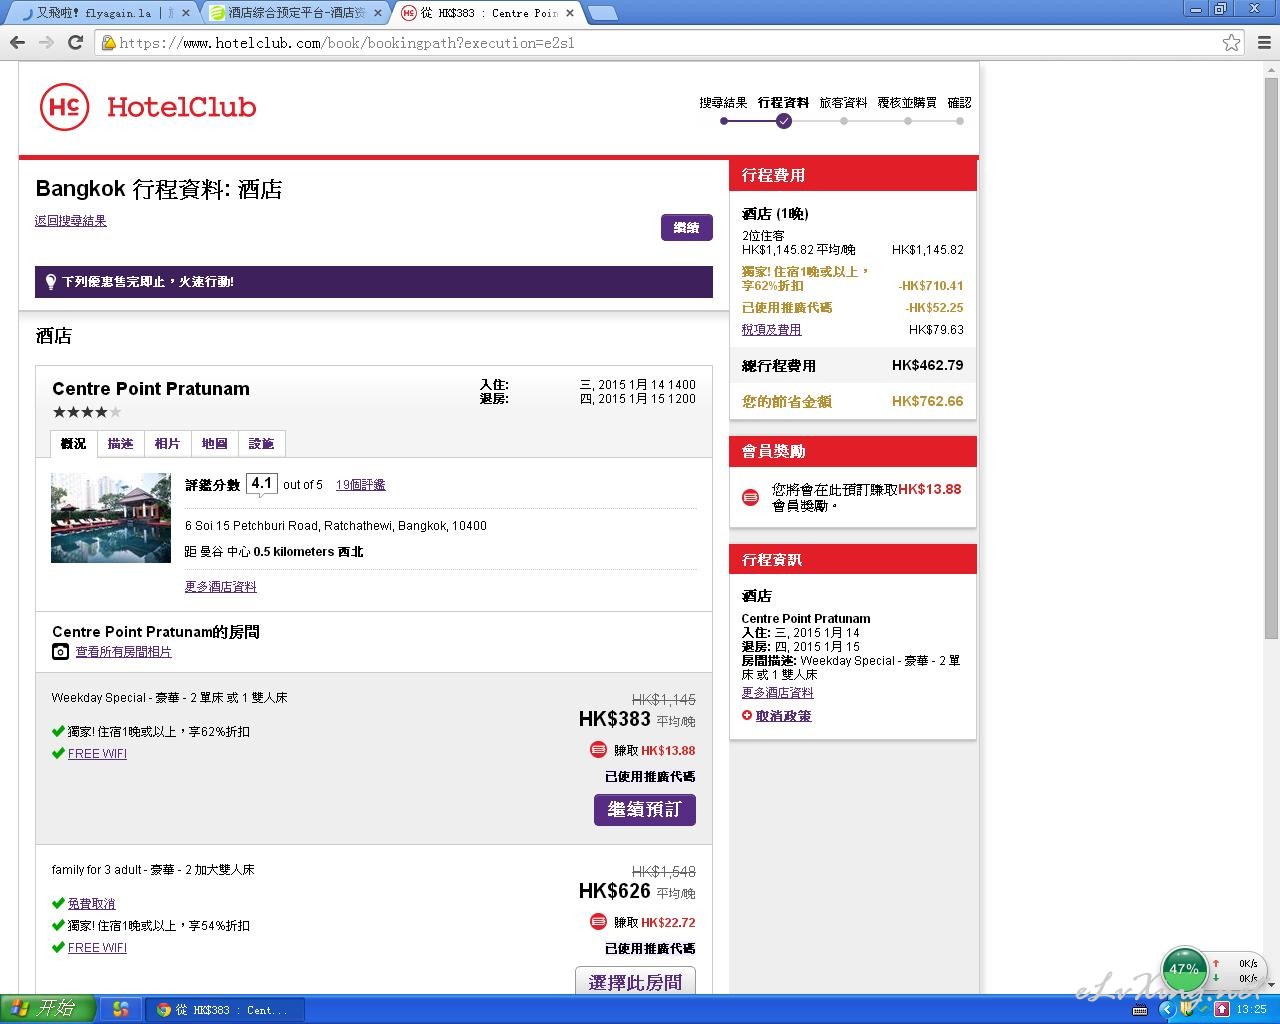Click the rewards icon beside 賺取 HK$22.72
The width and height of the screenshot is (1280, 1024).
click(x=598, y=922)
